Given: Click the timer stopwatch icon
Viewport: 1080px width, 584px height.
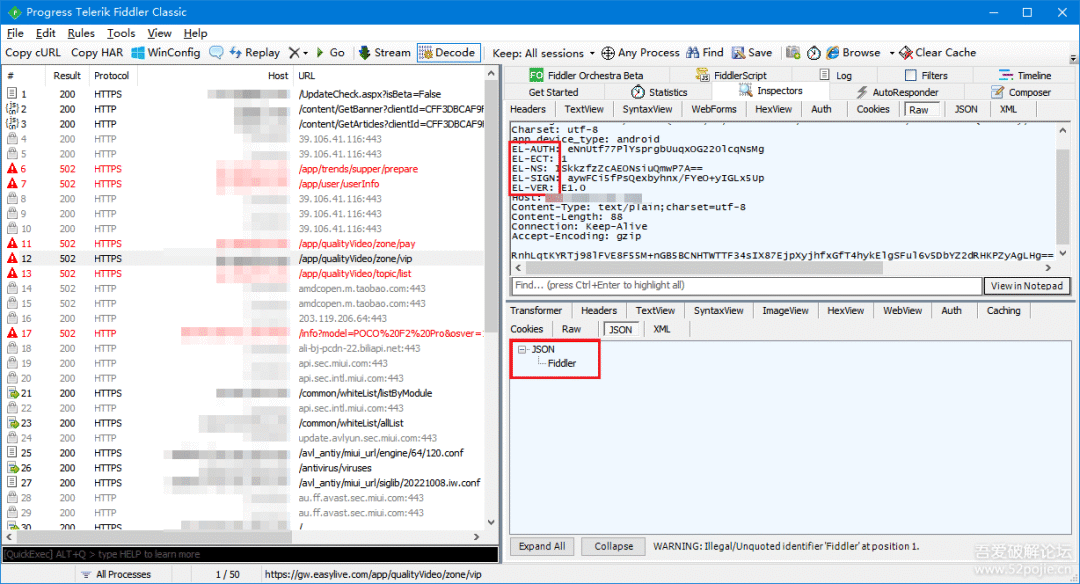Looking at the screenshot, I should [813, 52].
